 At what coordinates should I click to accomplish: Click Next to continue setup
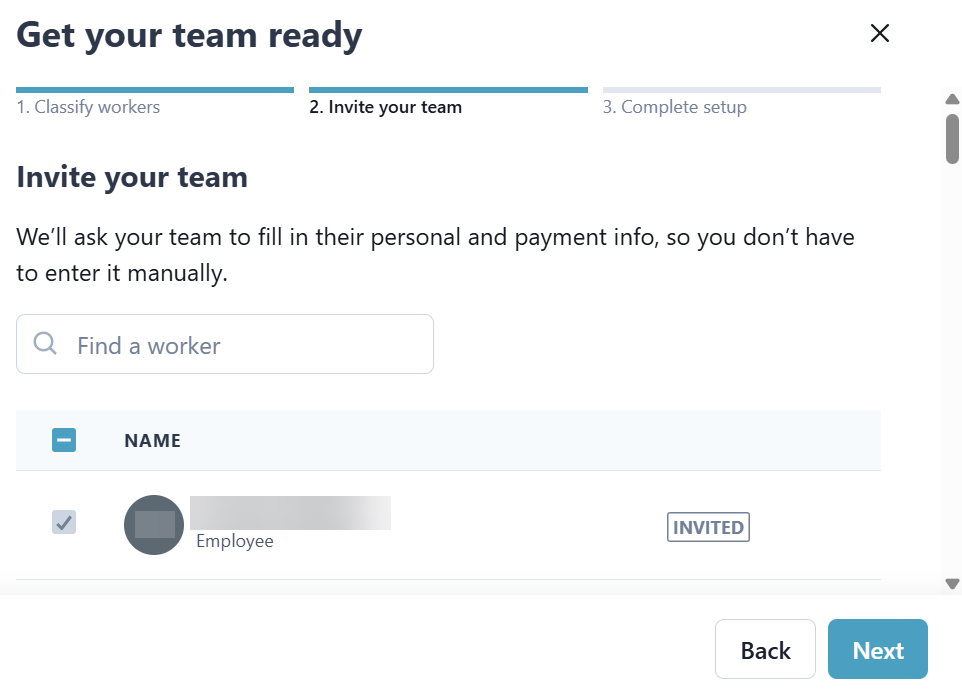point(877,650)
